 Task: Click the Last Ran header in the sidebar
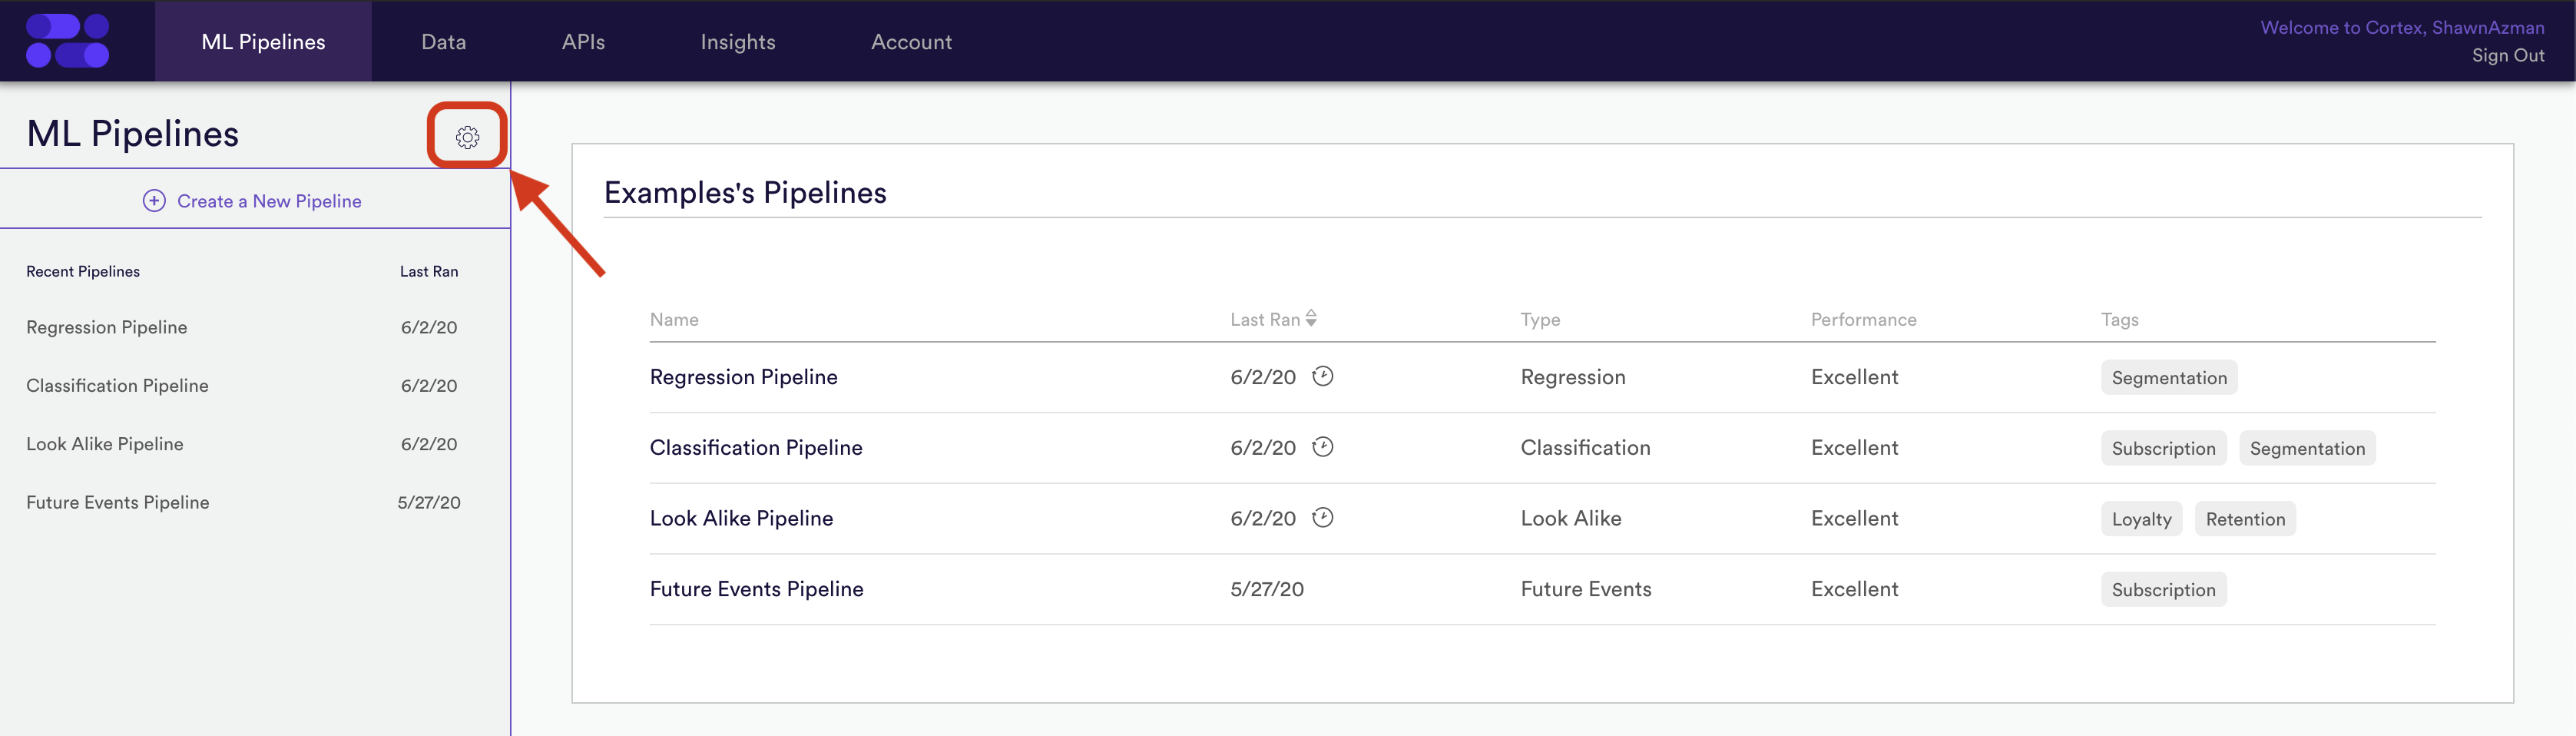coord(429,271)
